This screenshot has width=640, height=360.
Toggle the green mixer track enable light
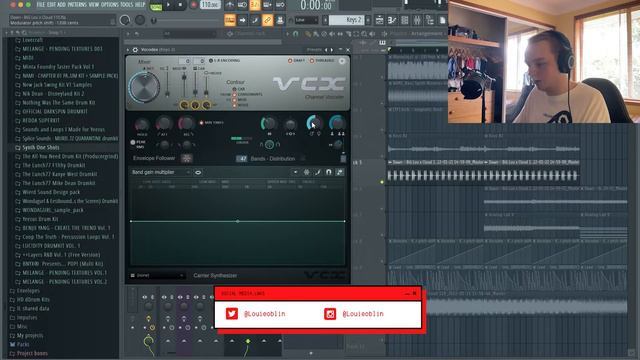(x=248, y=341)
